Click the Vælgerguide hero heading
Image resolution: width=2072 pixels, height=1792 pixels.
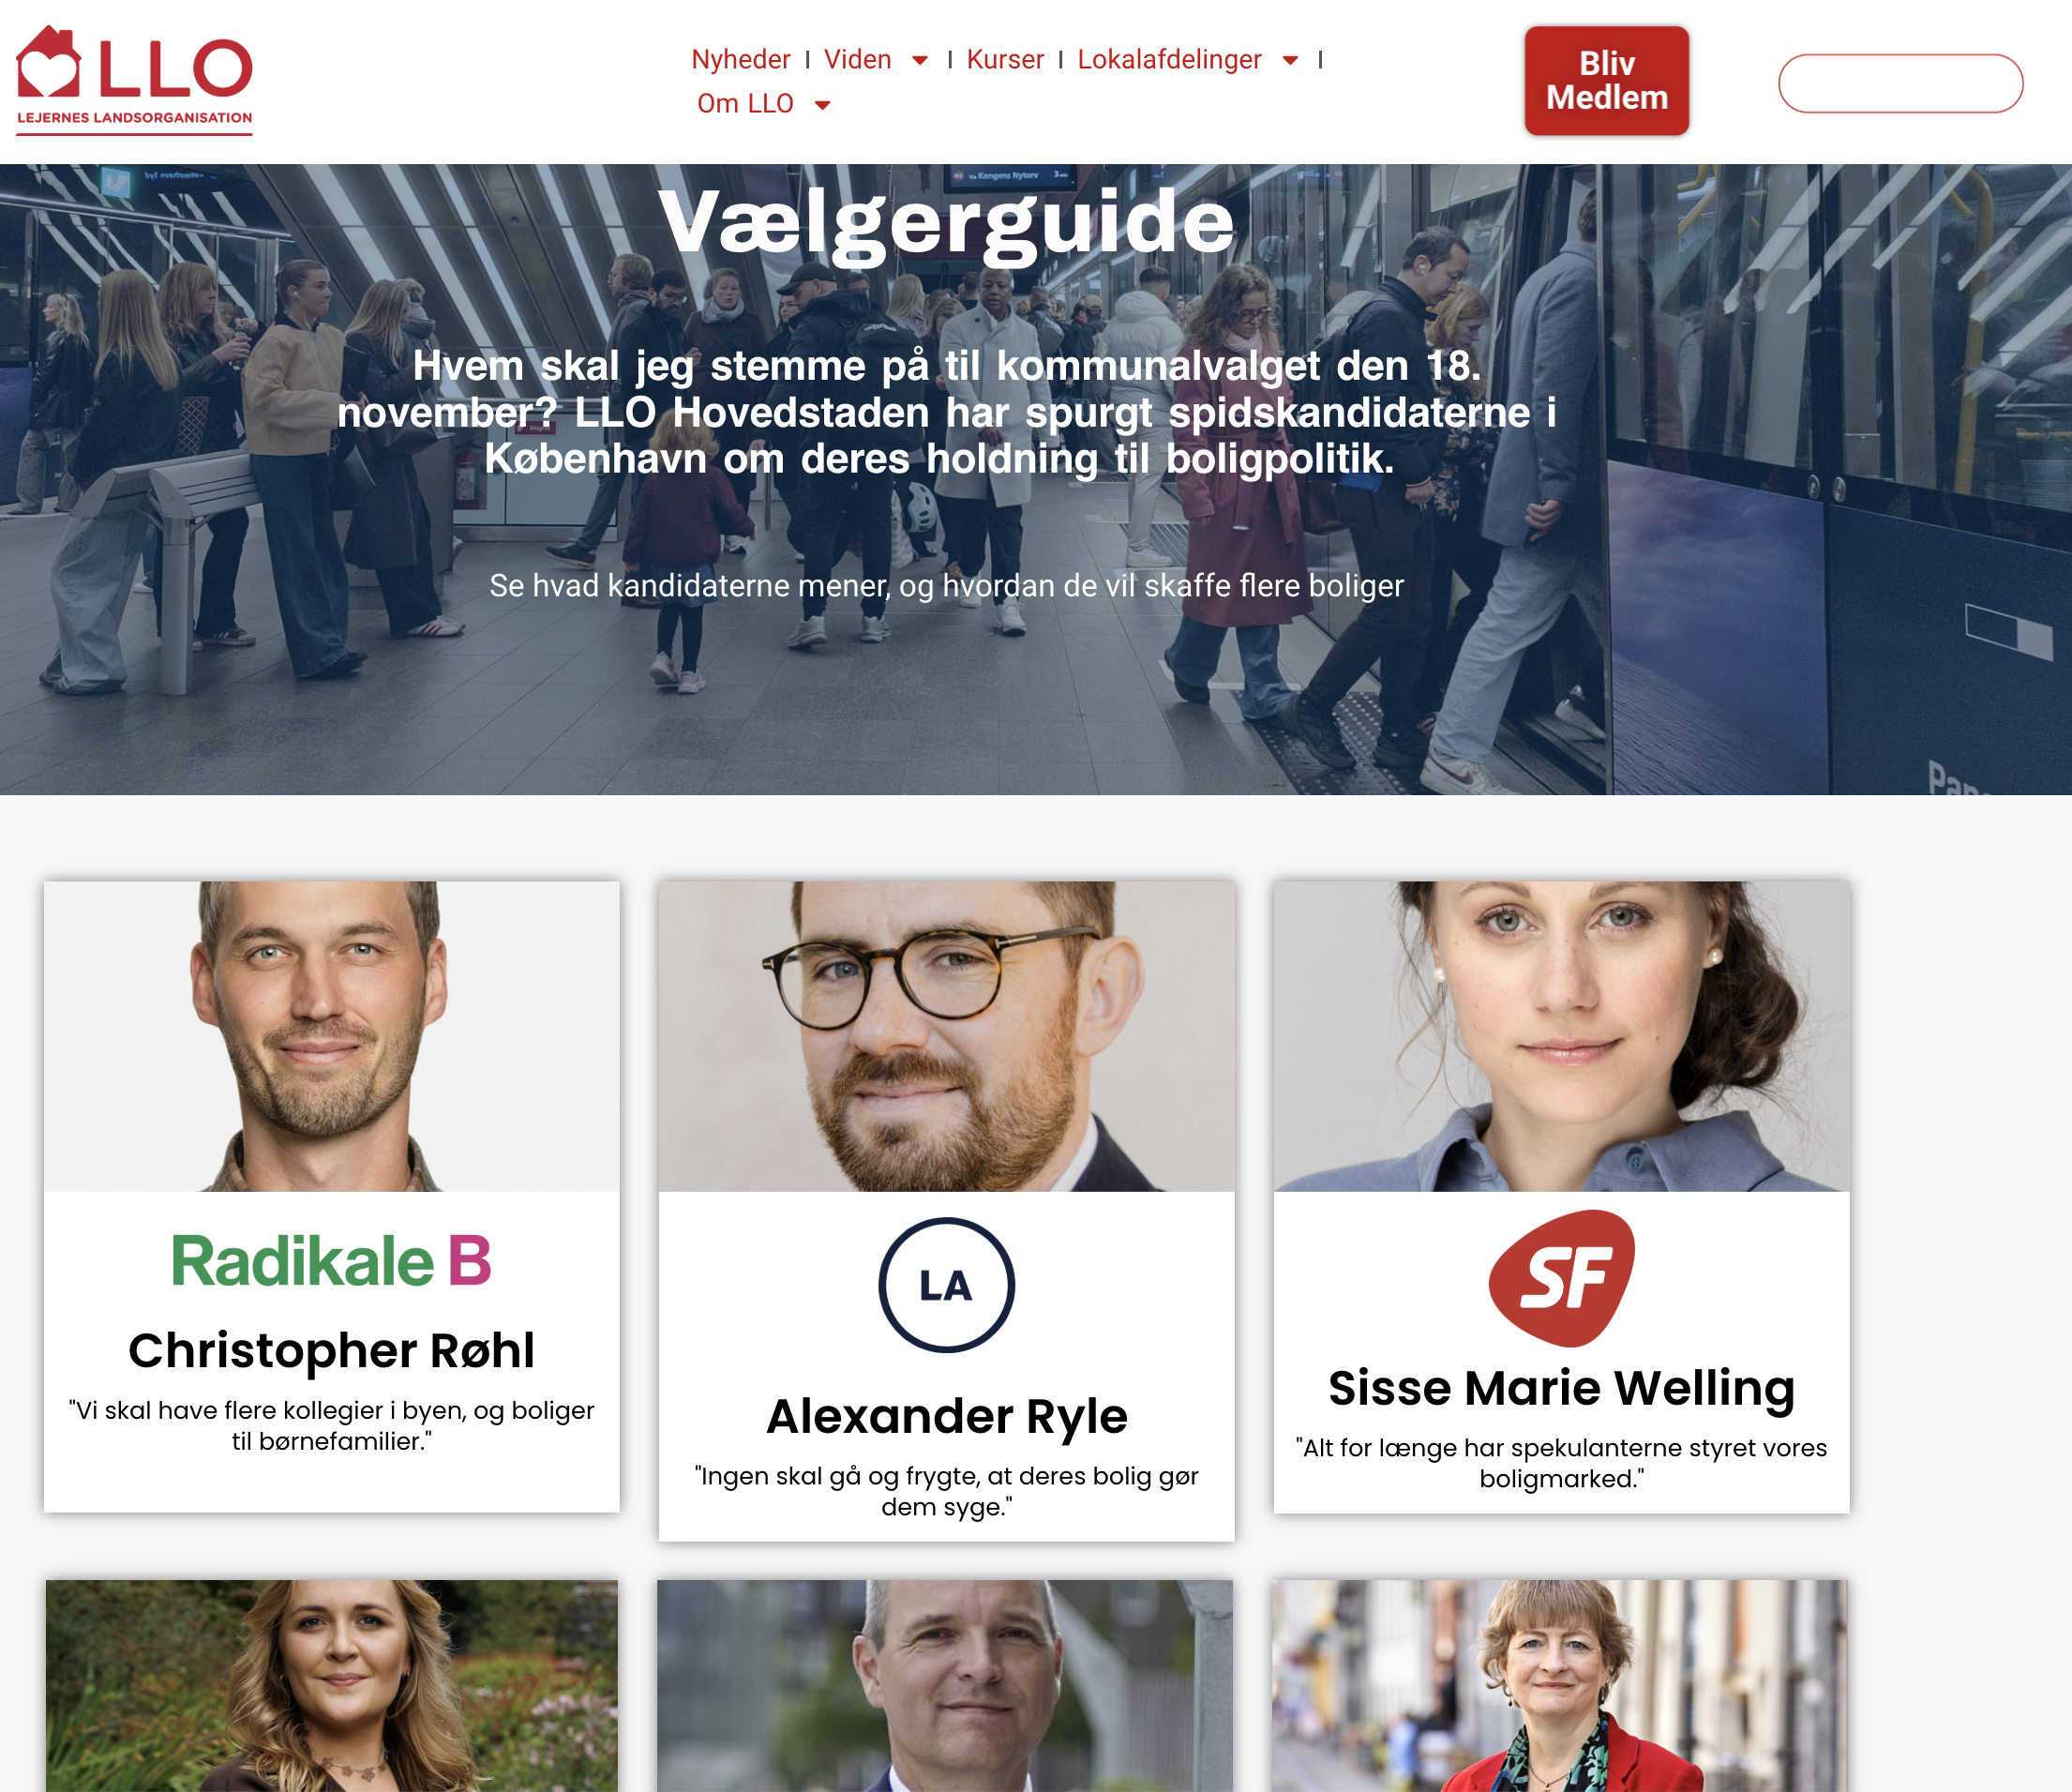946,222
